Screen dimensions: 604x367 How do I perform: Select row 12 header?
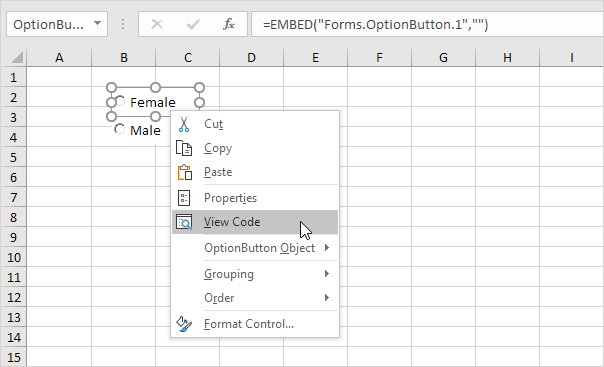coord(13,298)
